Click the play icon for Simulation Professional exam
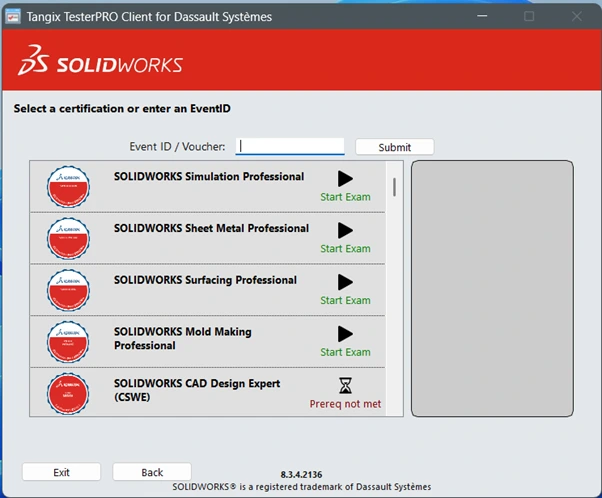The width and height of the screenshot is (602, 498). tap(345, 179)
